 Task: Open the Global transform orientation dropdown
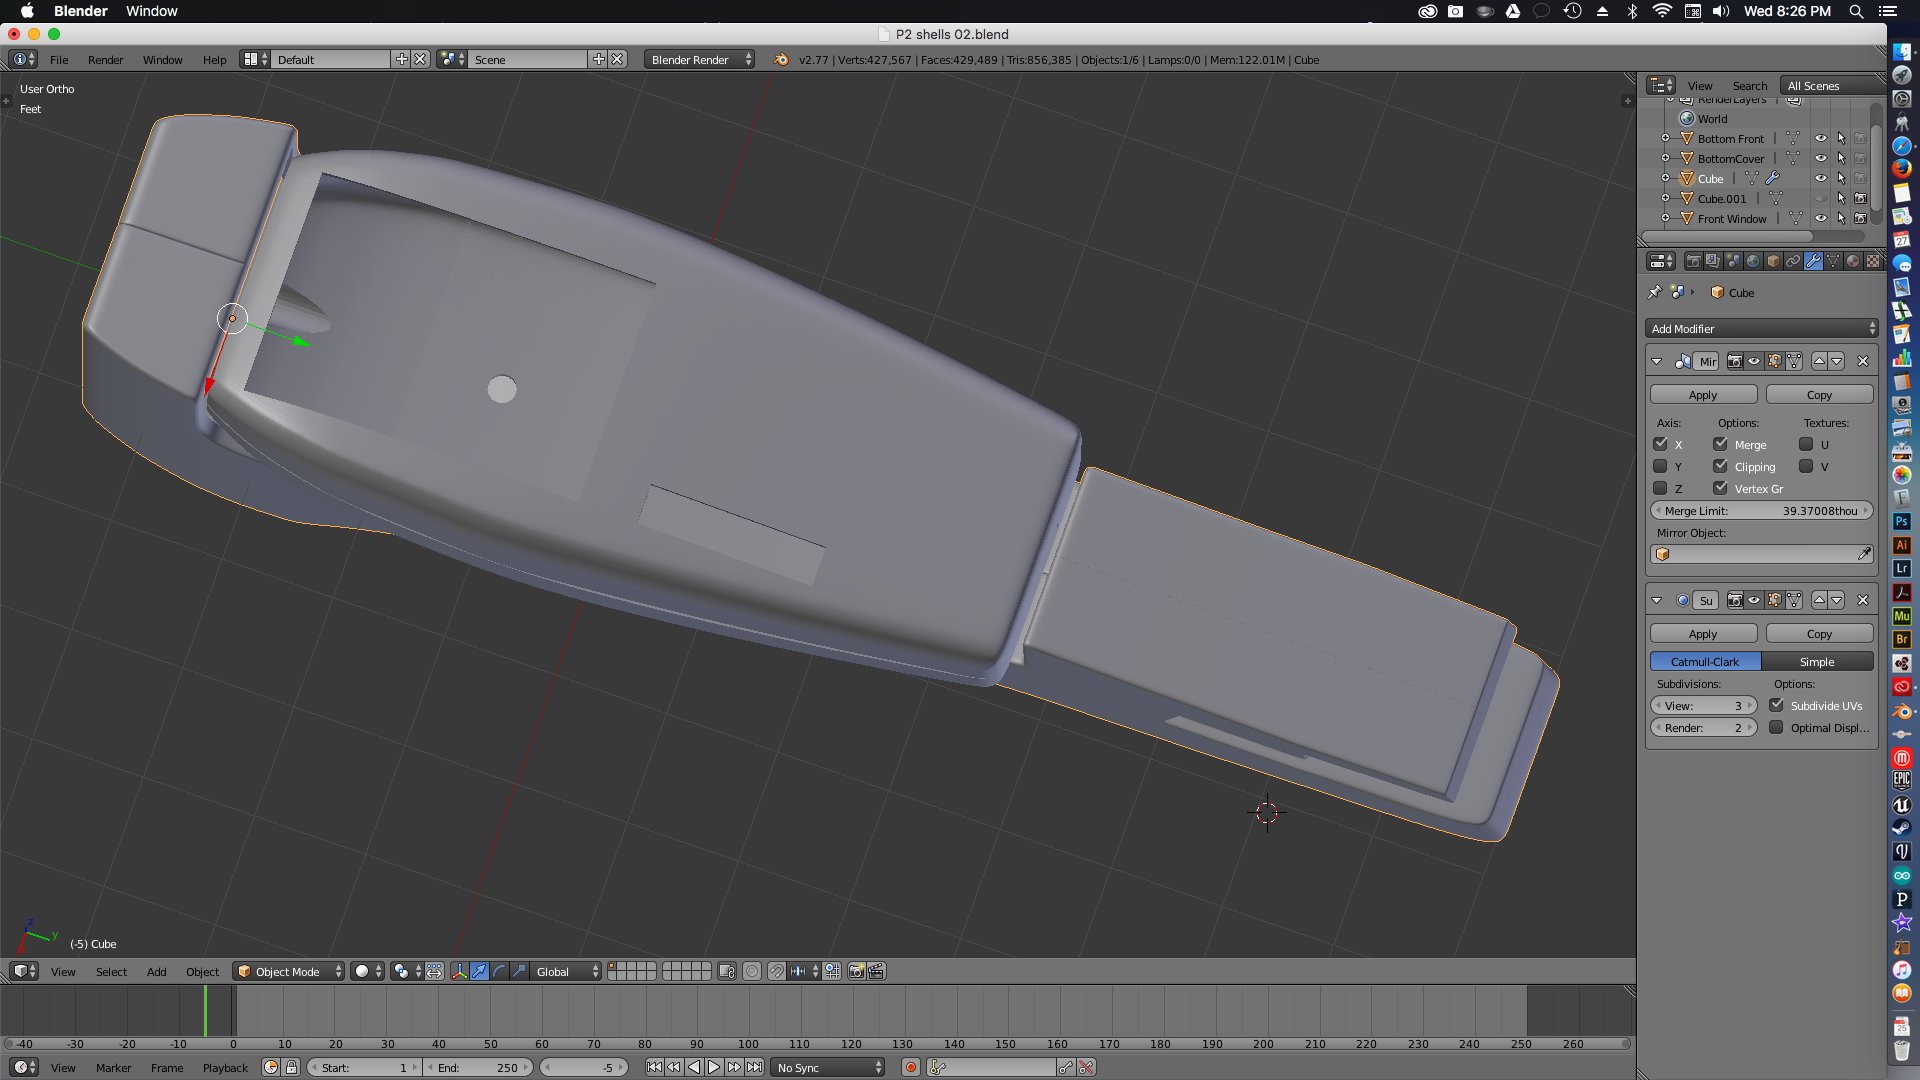click(567, 971)
